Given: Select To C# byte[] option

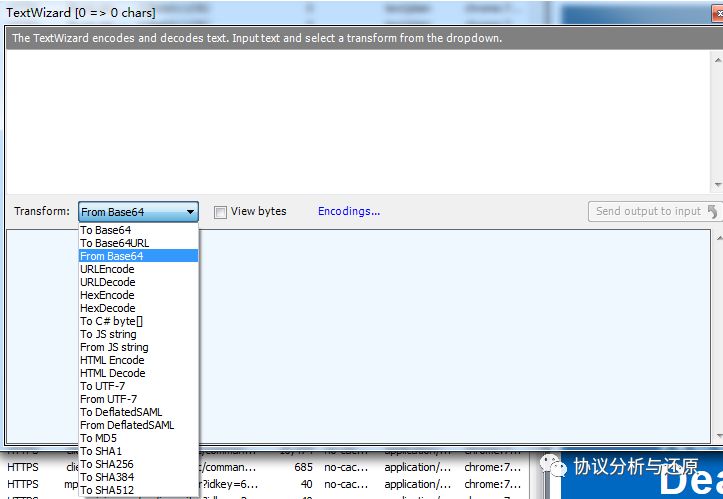Looking at the screenshot, I should (138, 321).
